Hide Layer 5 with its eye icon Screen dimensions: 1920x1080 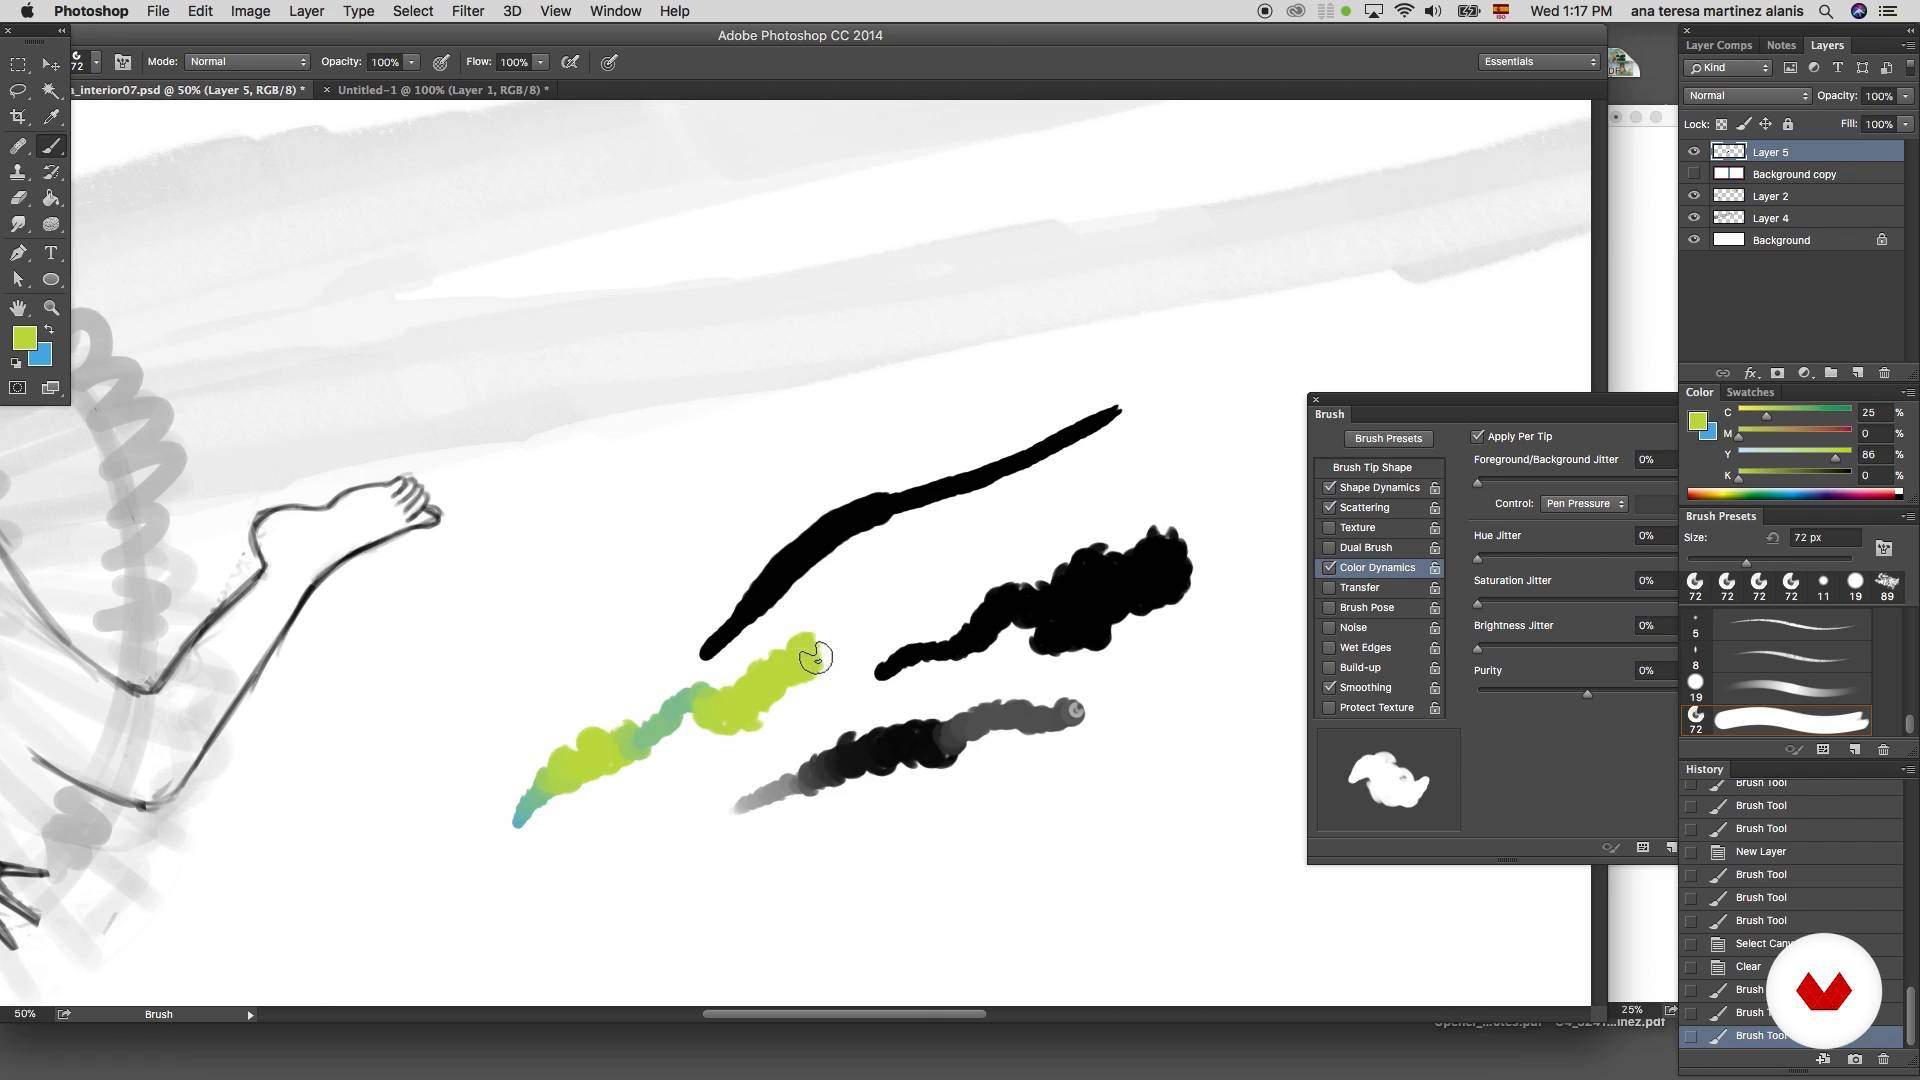[1694, 152]
